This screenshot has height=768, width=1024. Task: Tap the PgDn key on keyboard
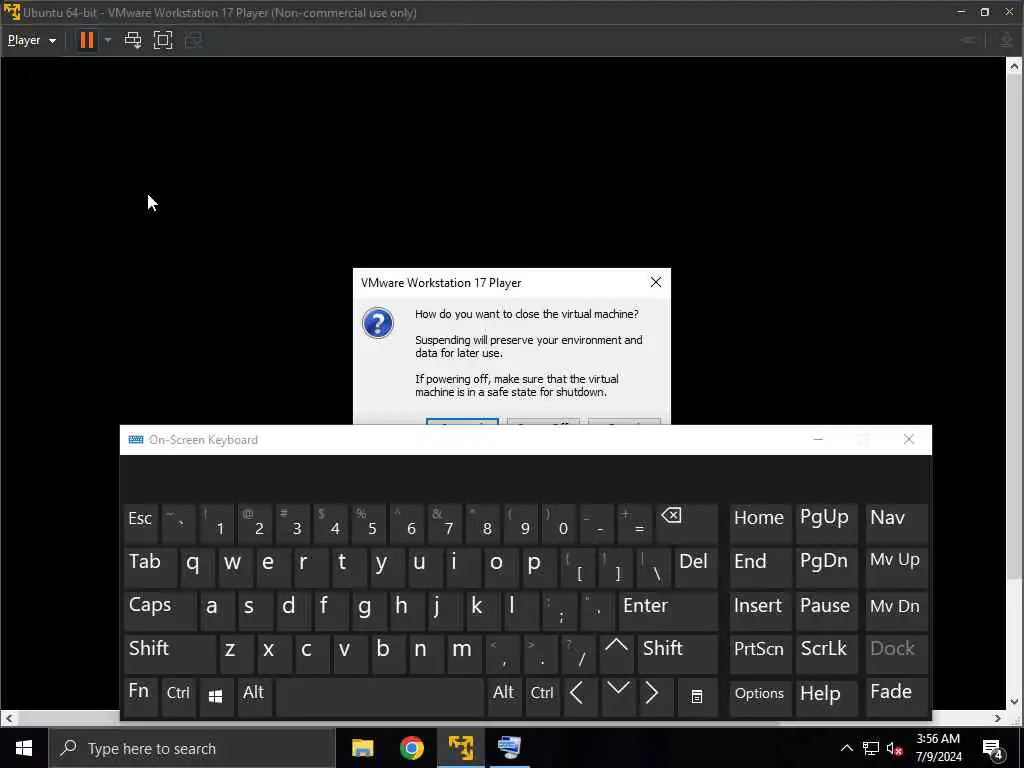(x=825, y=566)
